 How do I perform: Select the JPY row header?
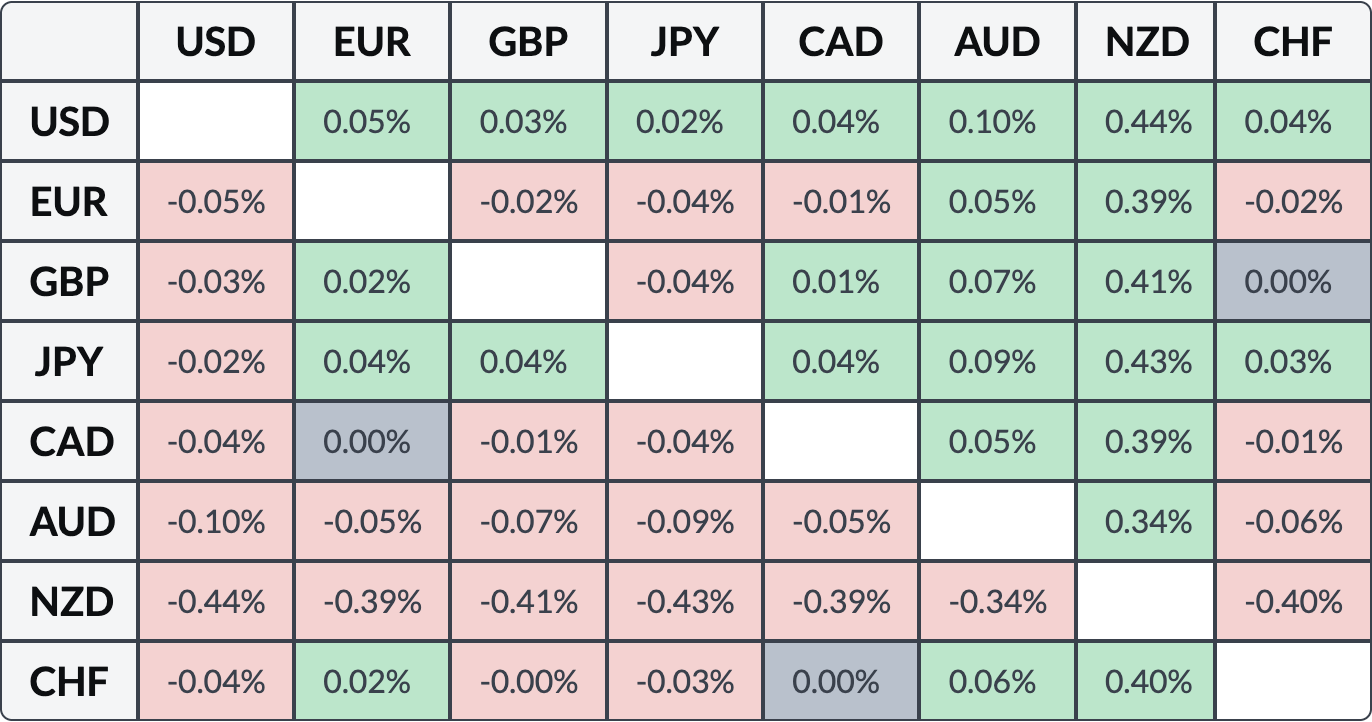coord(70,362)
